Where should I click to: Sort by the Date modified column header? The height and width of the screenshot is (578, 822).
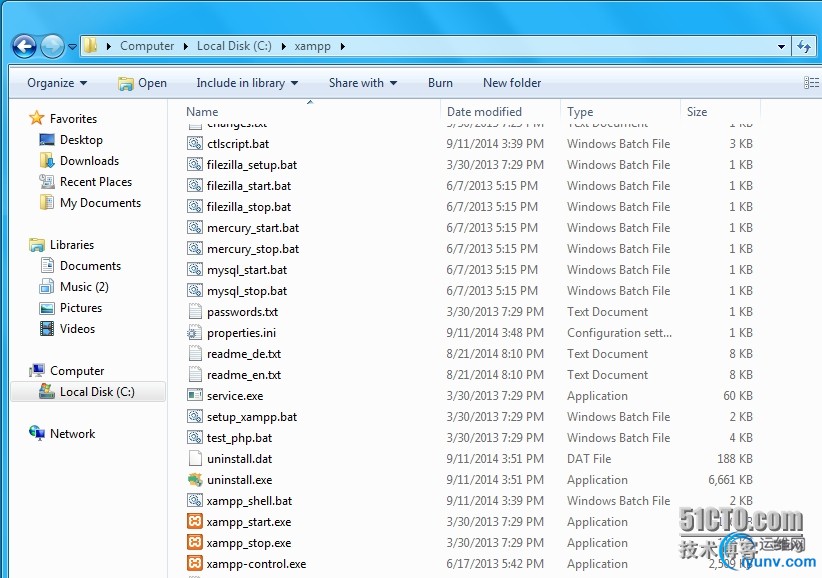[484, 112]
